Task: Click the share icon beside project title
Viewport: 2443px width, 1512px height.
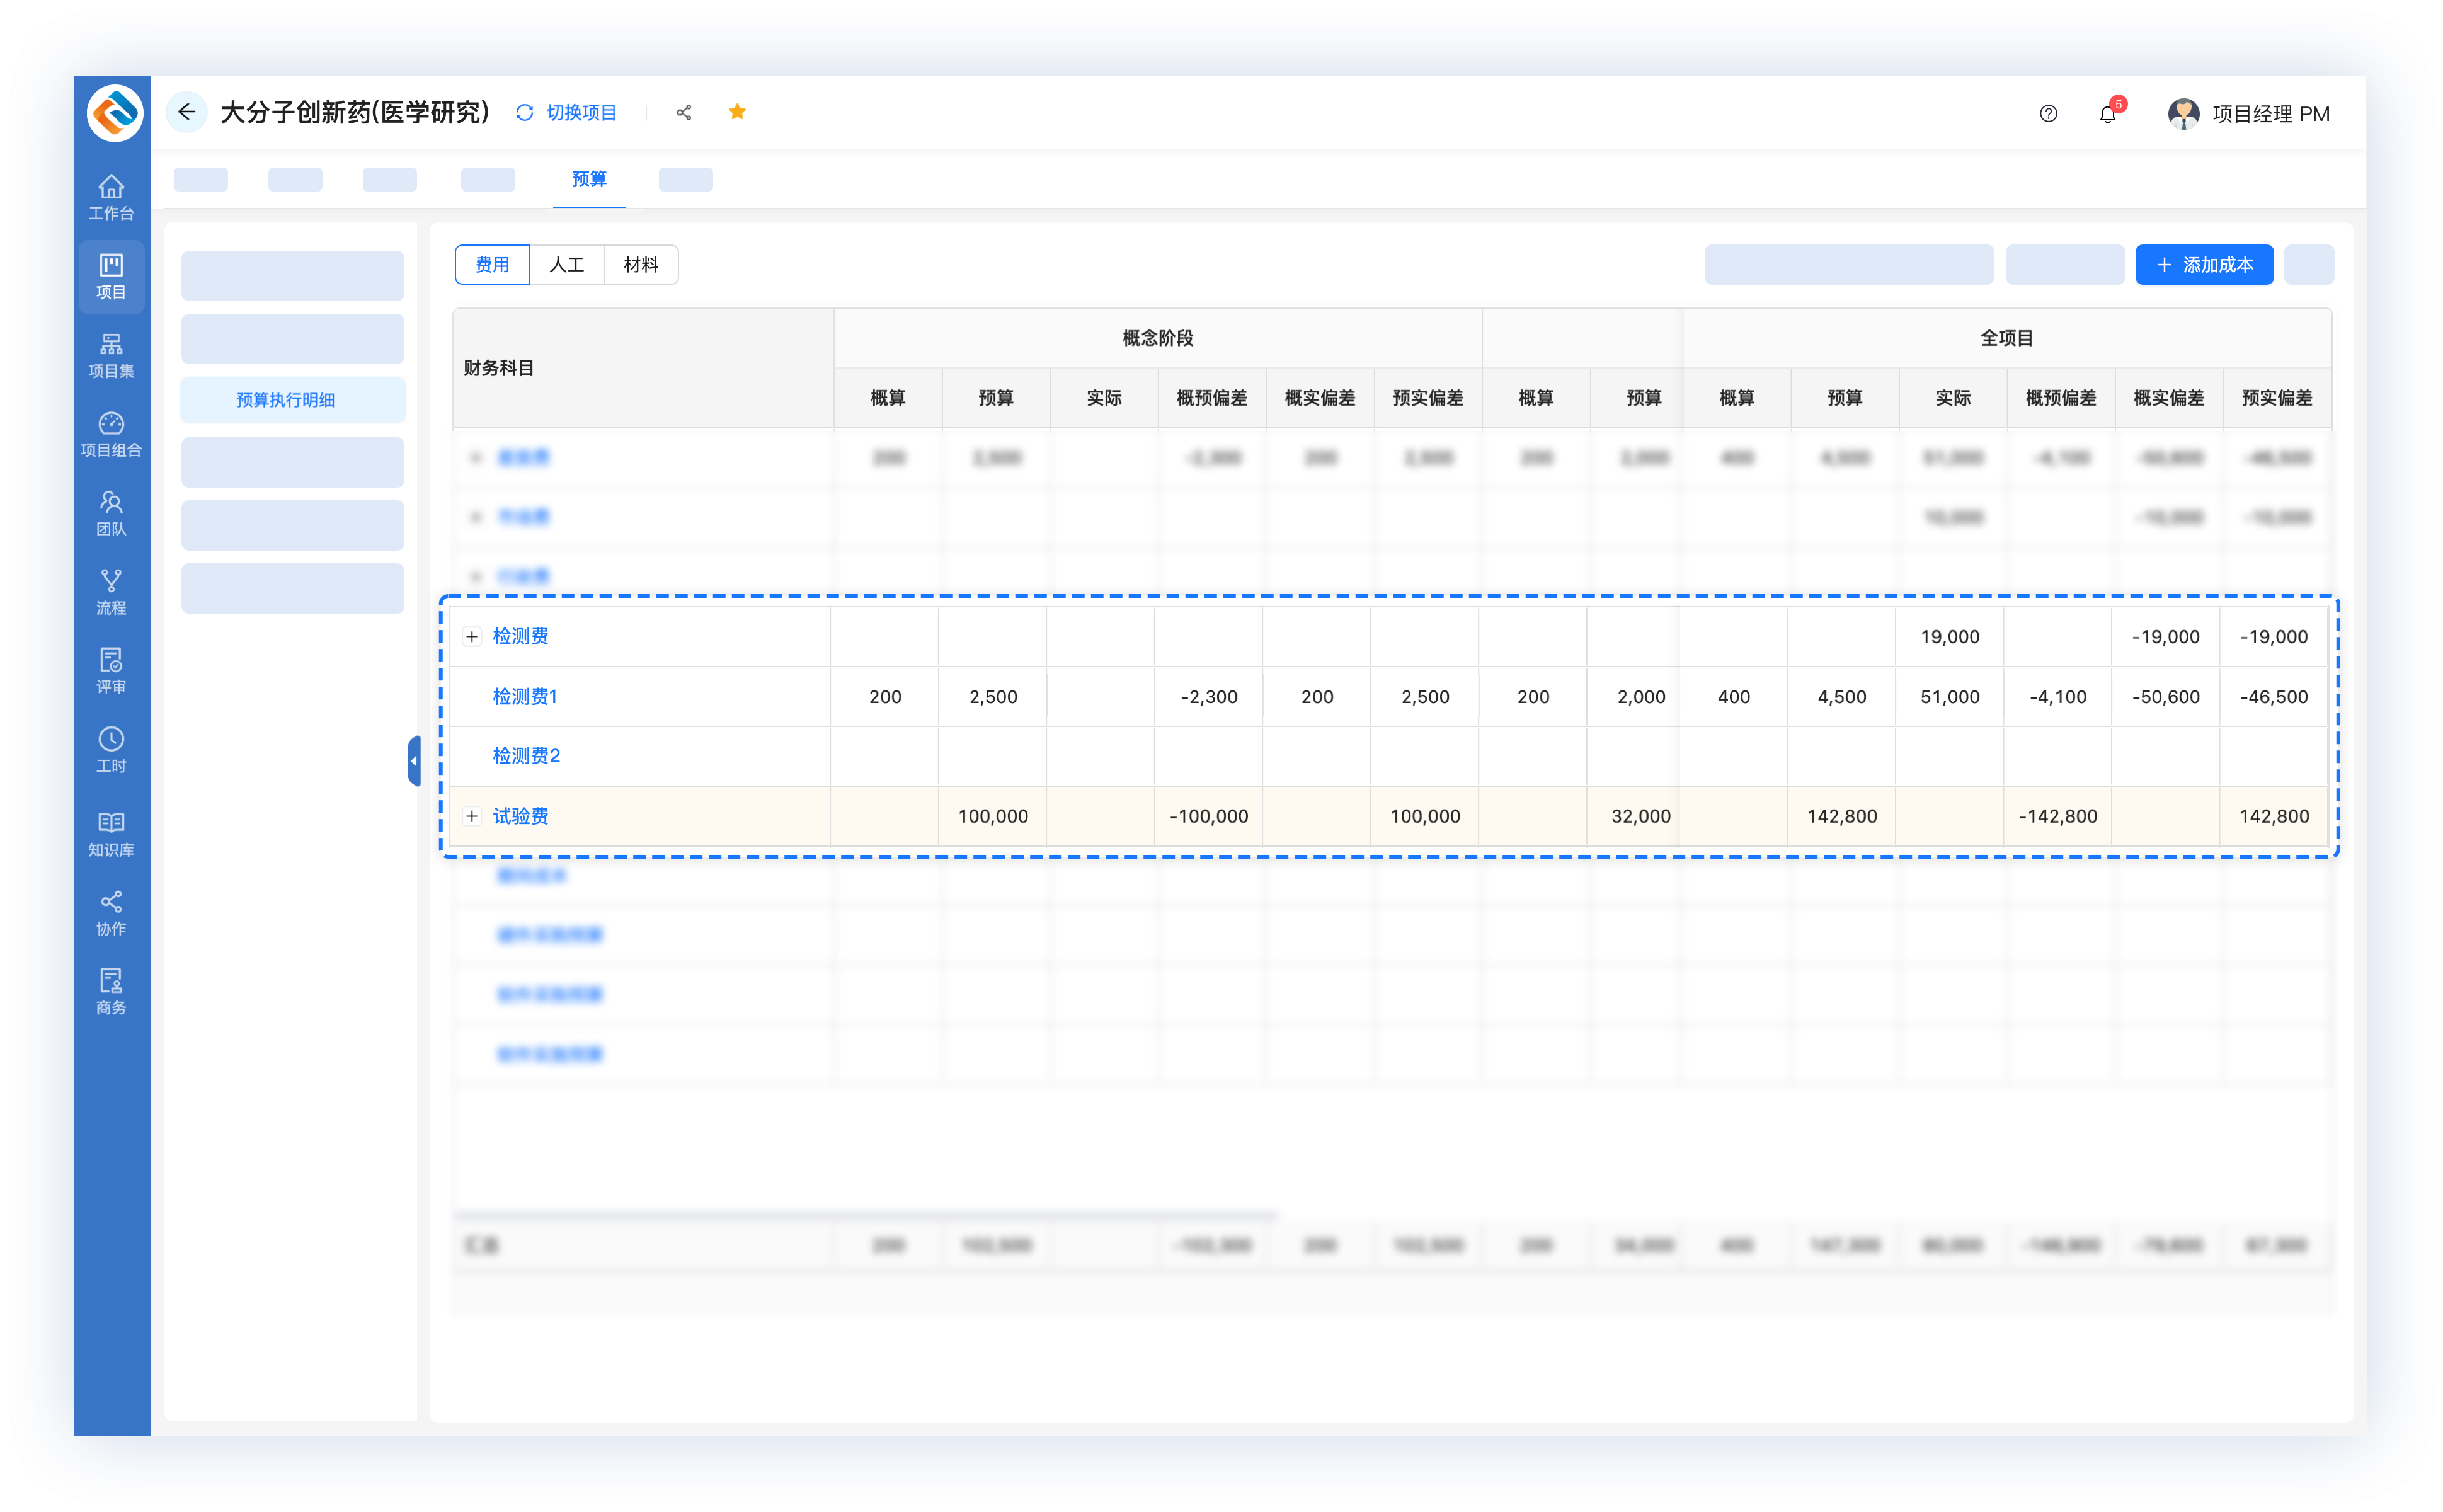Action: [x=684, y=113]
